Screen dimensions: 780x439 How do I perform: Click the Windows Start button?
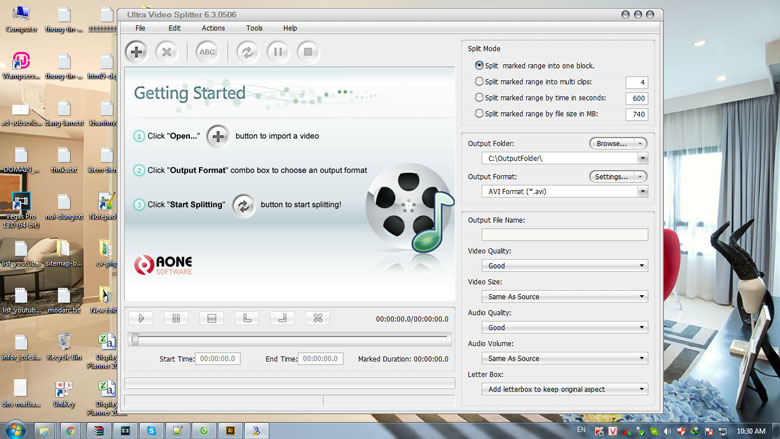[x=14, y=430]
